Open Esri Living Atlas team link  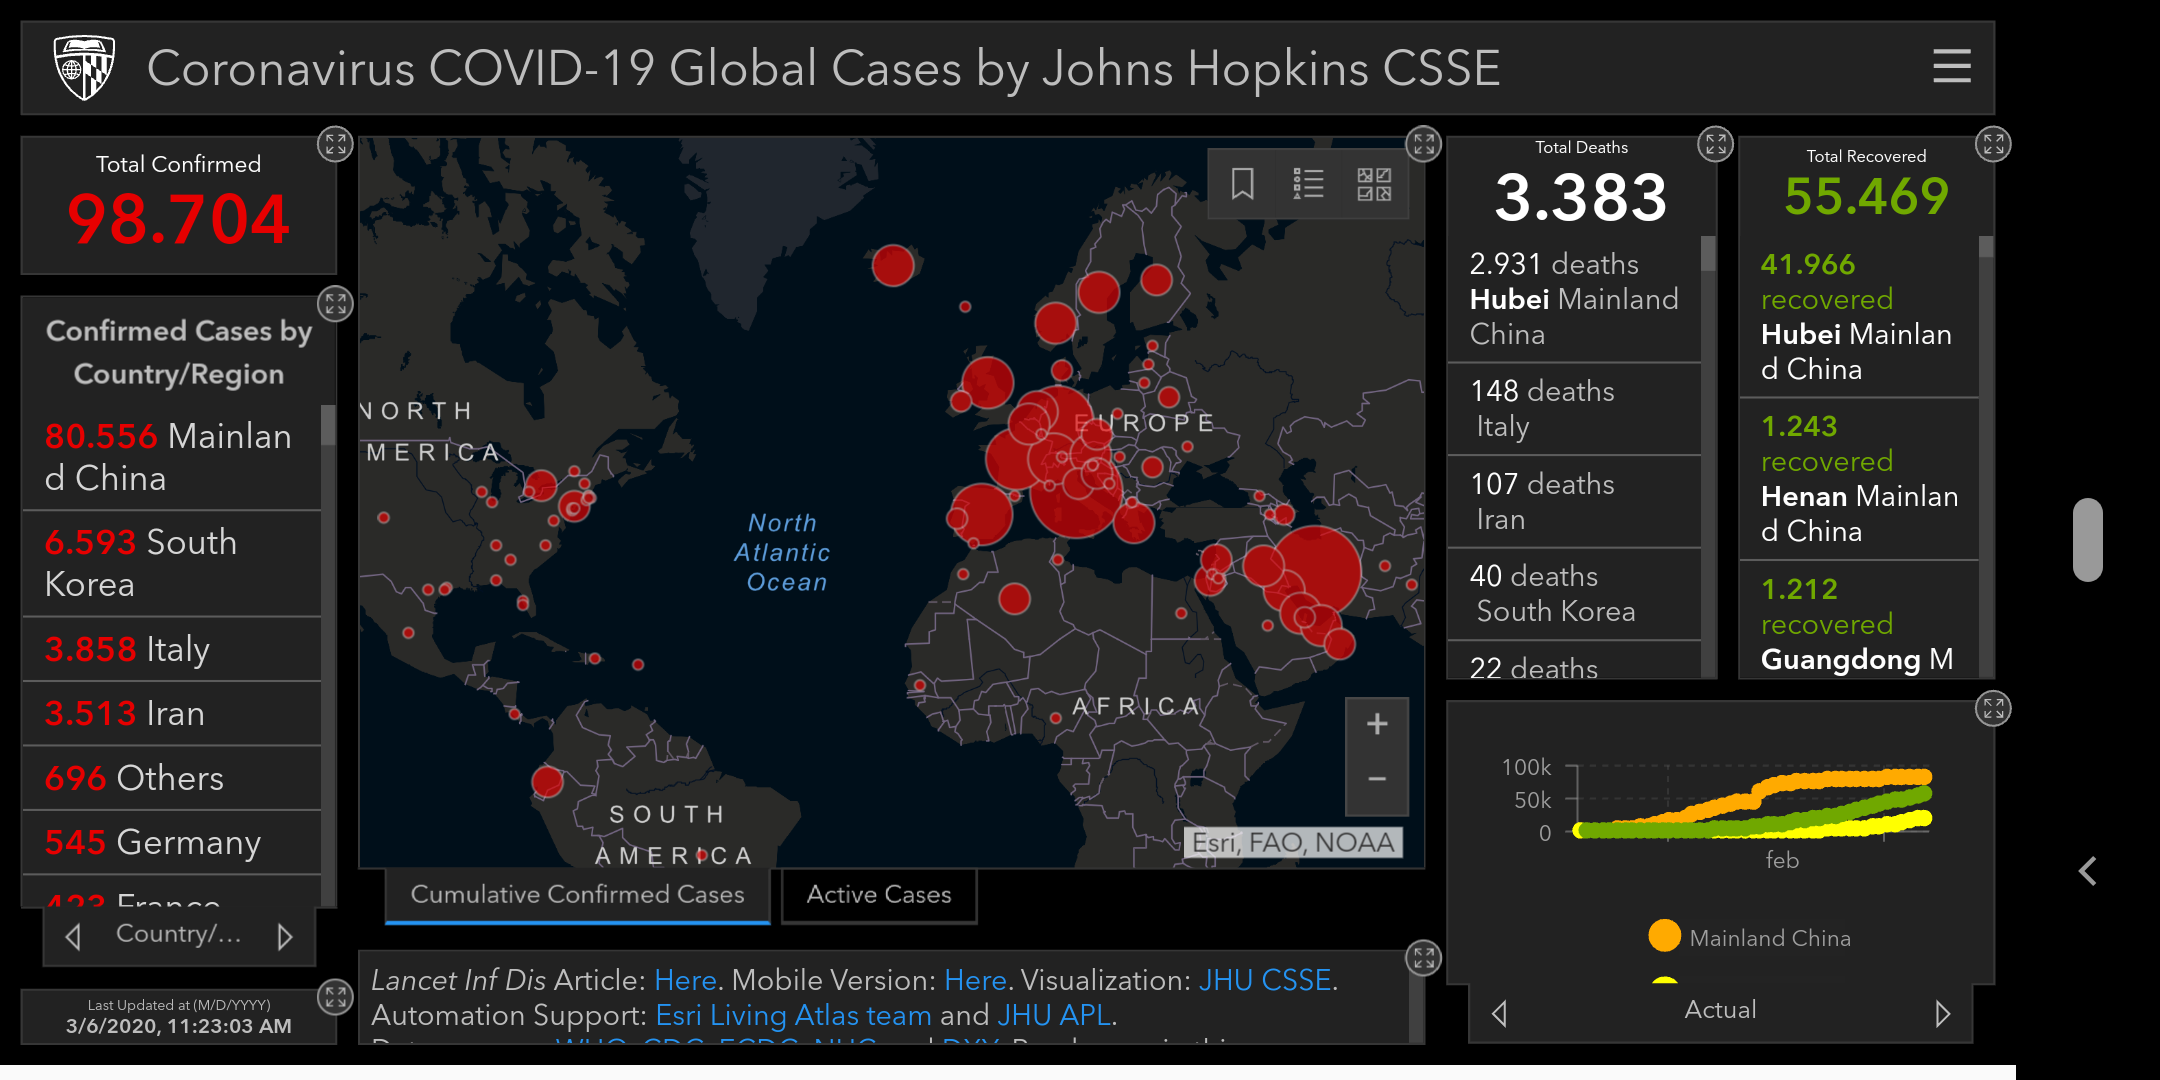coord(793,1015)
